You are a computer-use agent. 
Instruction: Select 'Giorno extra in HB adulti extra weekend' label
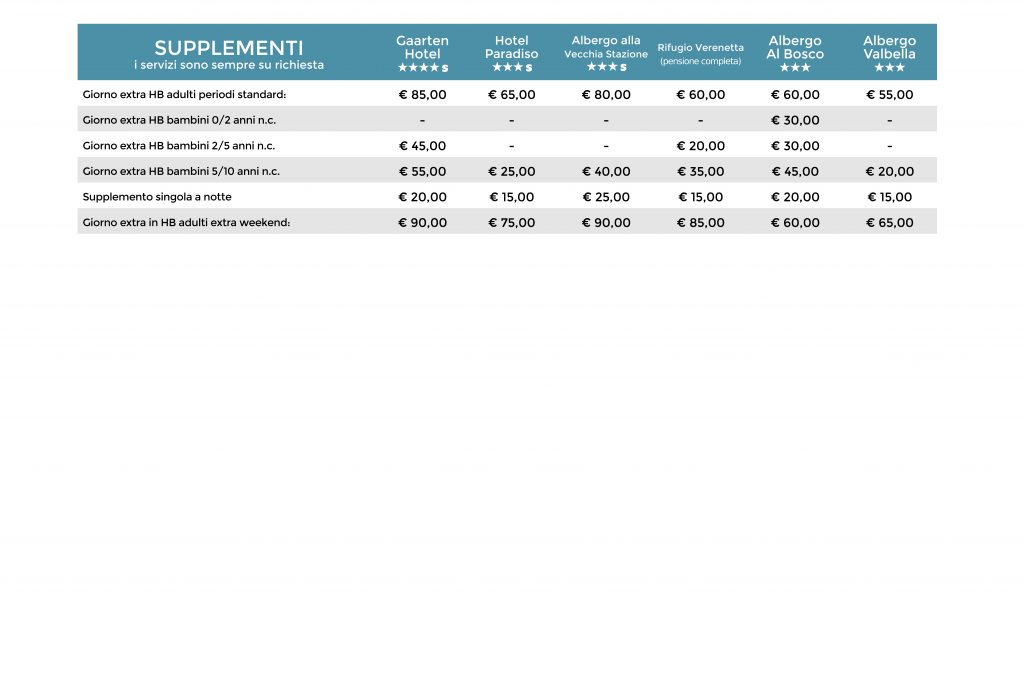coord(186,223)
